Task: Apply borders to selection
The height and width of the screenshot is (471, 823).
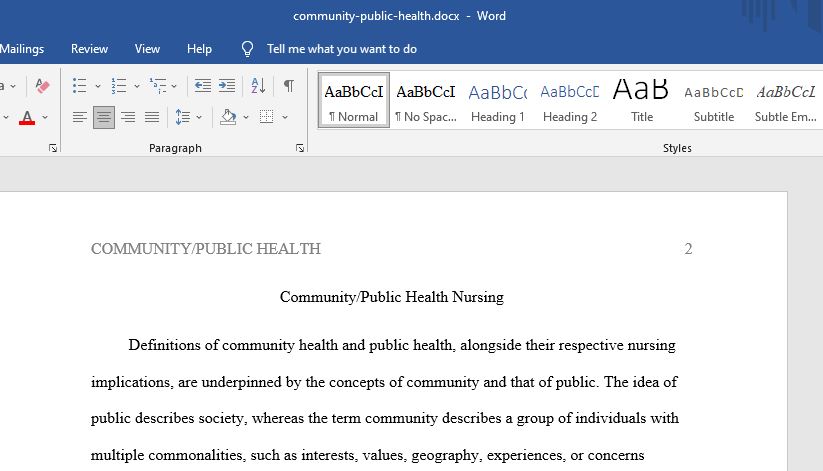Action: tap(267, 117)
